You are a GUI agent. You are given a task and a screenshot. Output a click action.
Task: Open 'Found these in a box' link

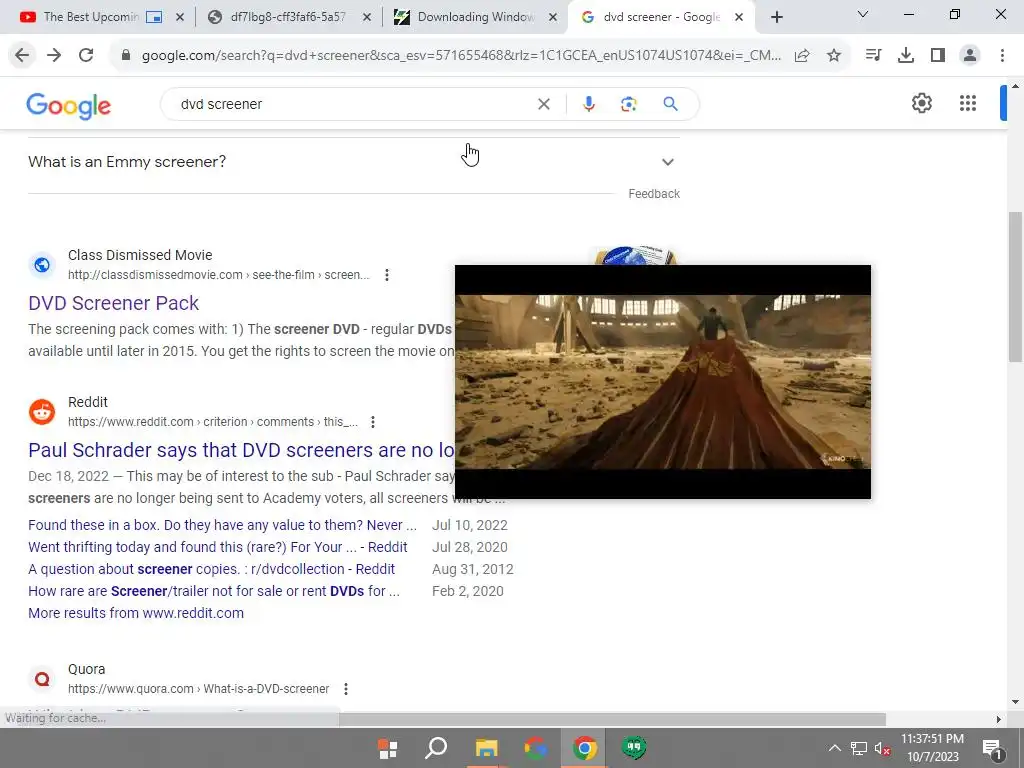[x=222, y=525]
